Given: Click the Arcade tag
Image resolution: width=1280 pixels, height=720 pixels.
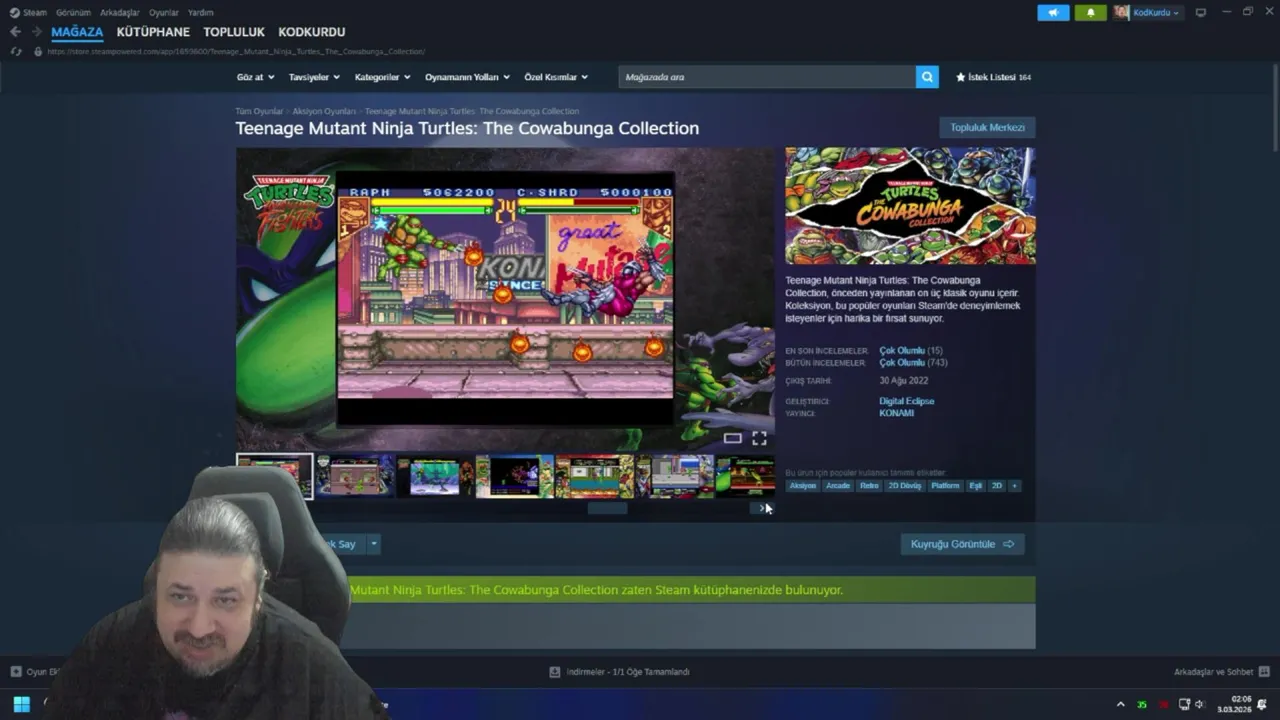Looking at the screenshot, I should point(837,486).
